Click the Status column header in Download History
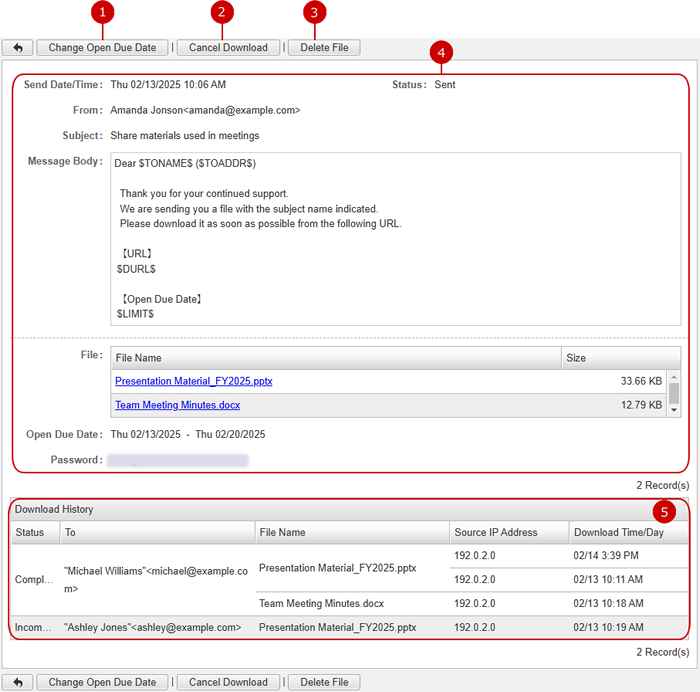The image size is (700, 692). (35, 533)
